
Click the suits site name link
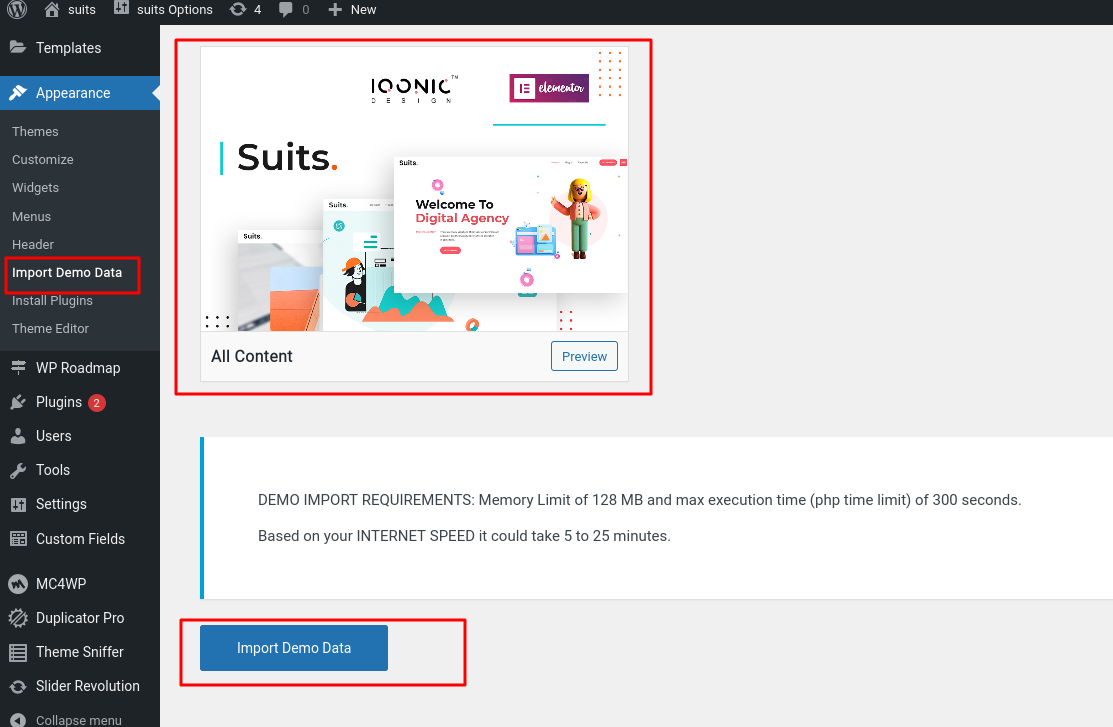(x=82, y=9)
